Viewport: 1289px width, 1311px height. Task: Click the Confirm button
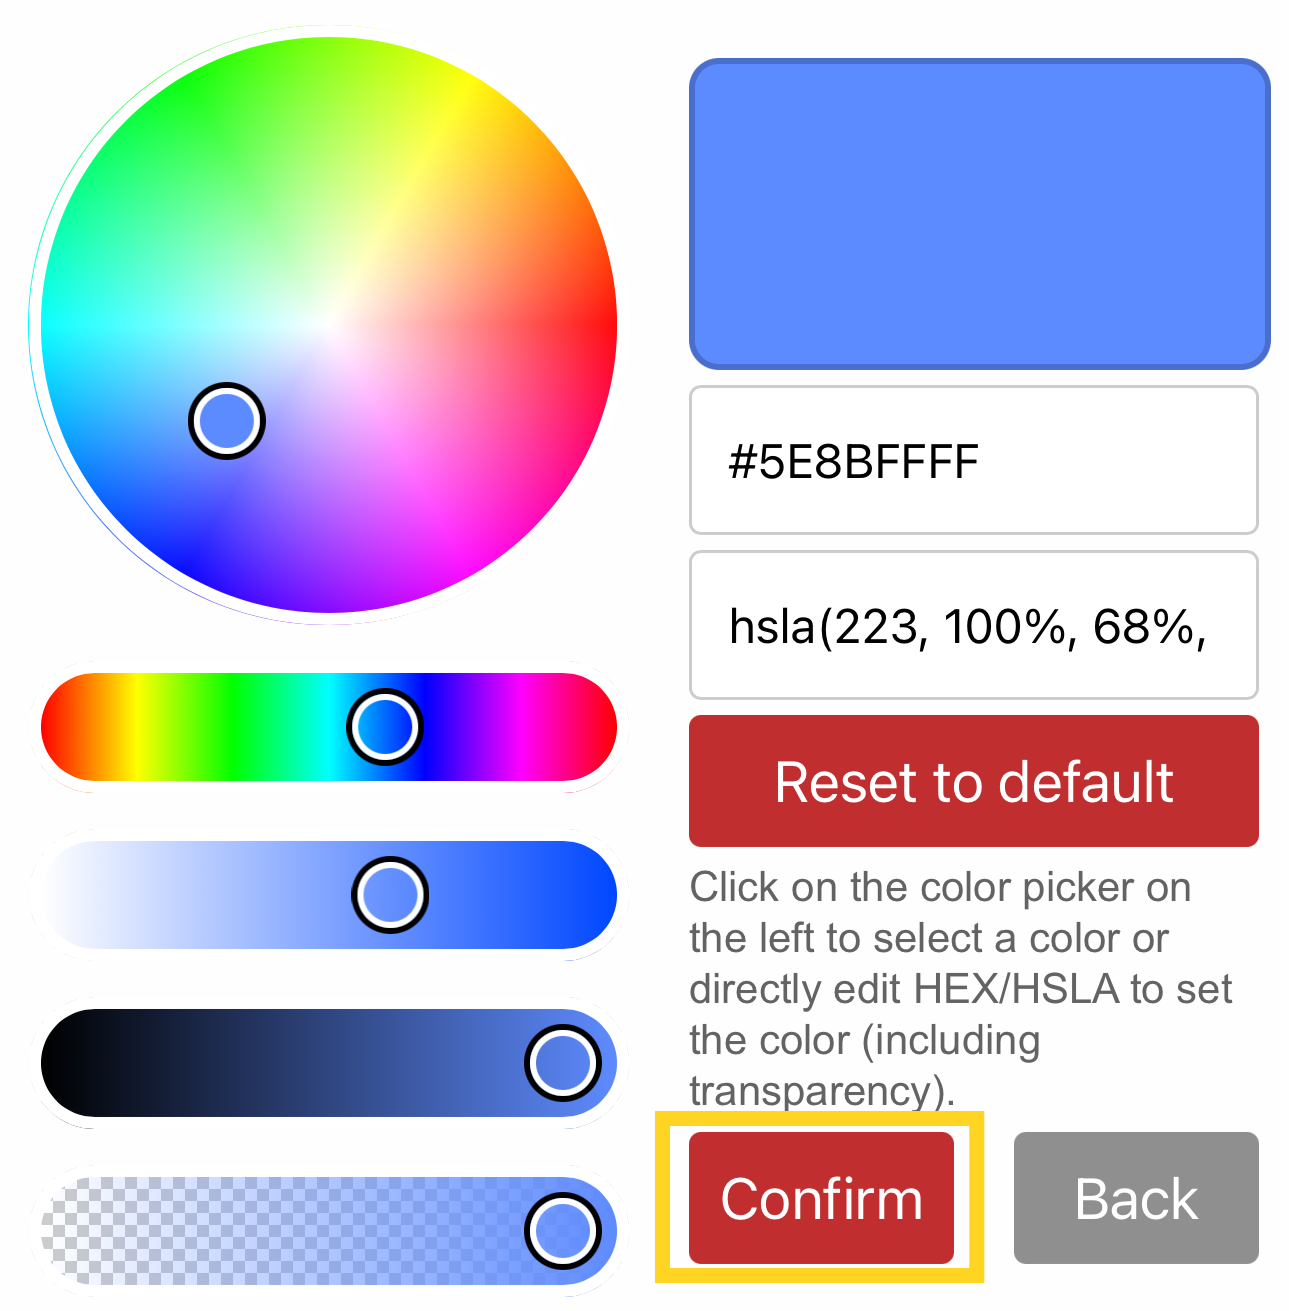(x=820, y=1197)
